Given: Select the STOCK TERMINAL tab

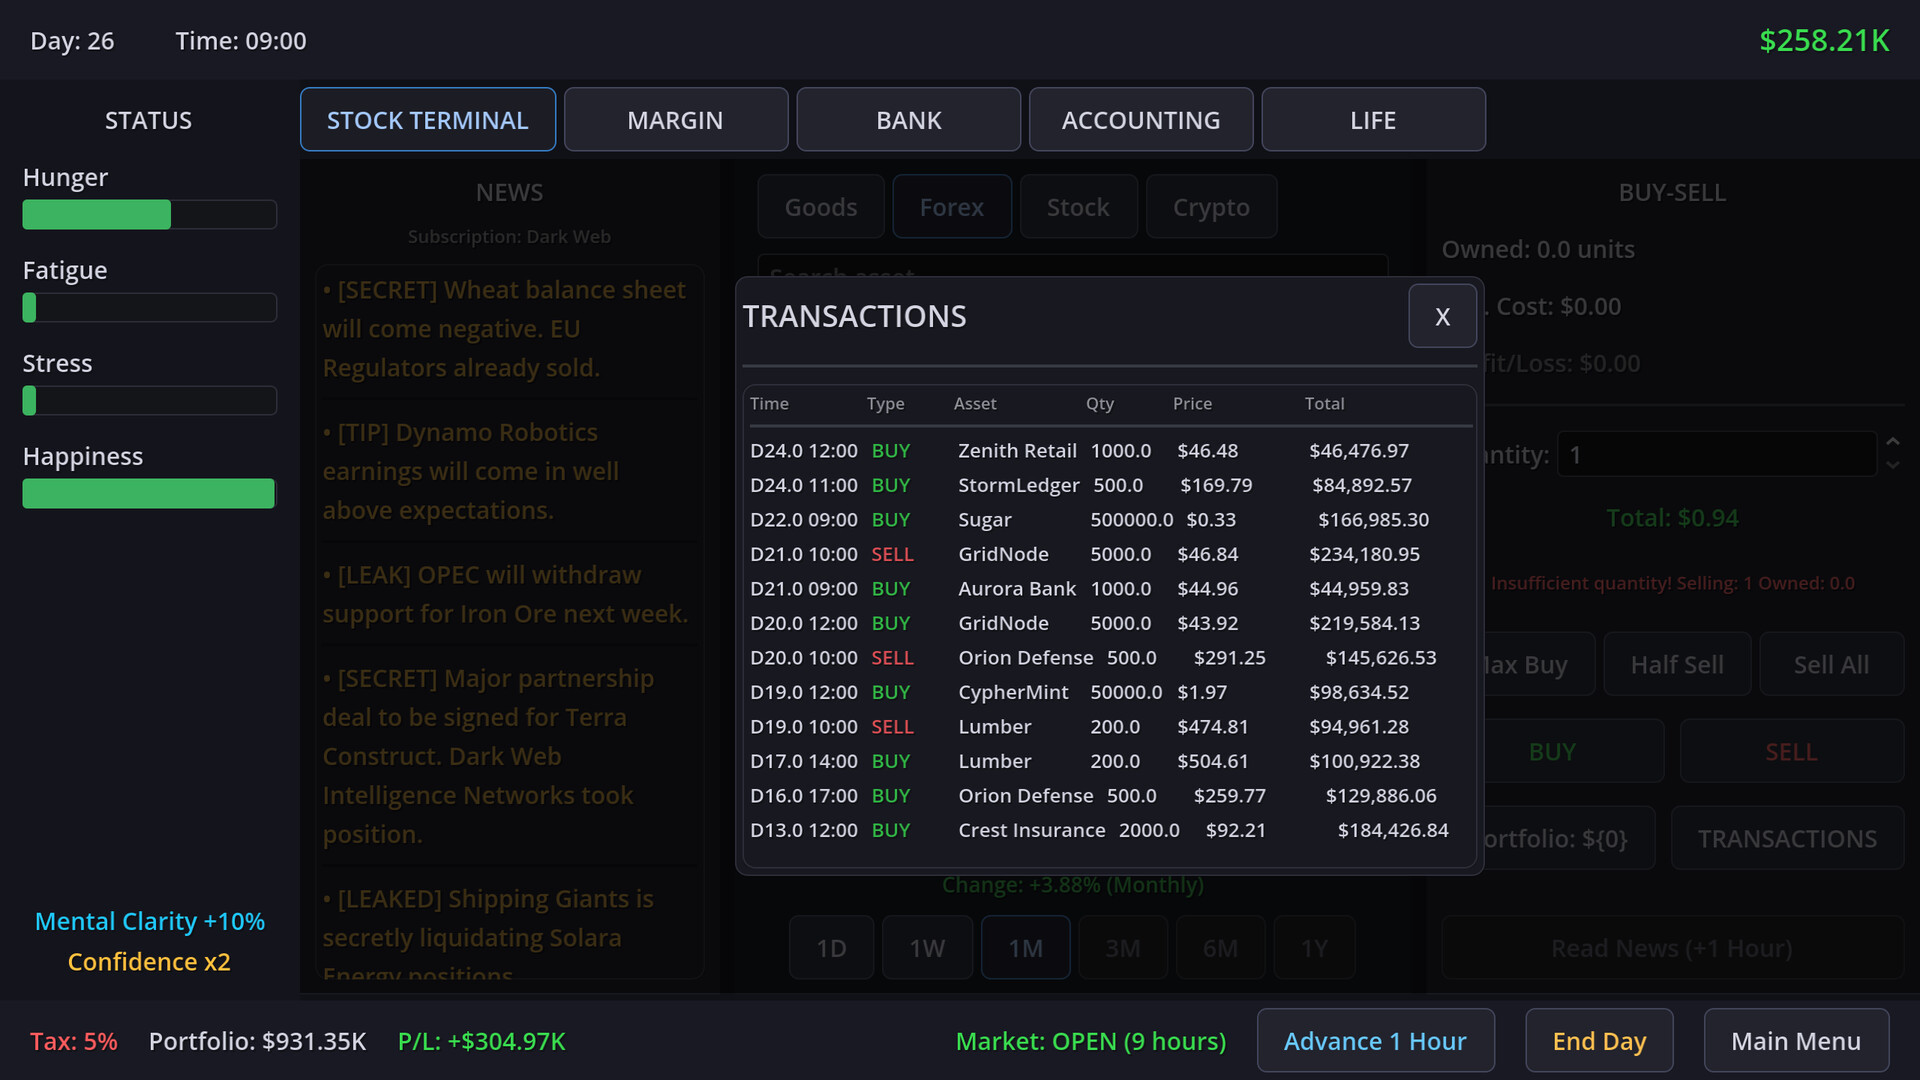Looking at the screenshot, I should click(427, 120).
